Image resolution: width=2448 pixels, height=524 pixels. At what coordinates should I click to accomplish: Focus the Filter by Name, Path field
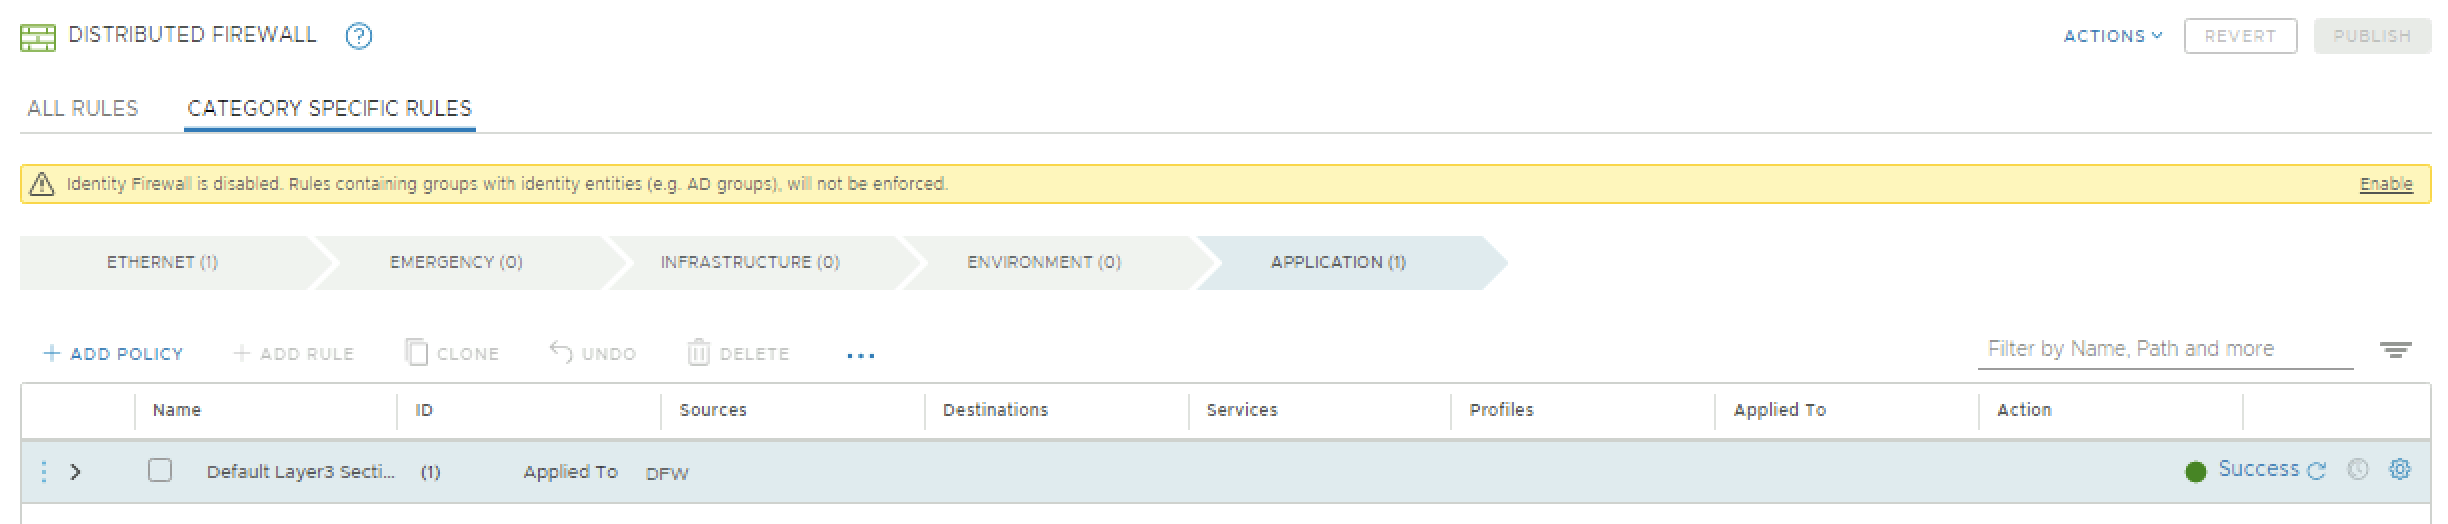(2163, 349)
